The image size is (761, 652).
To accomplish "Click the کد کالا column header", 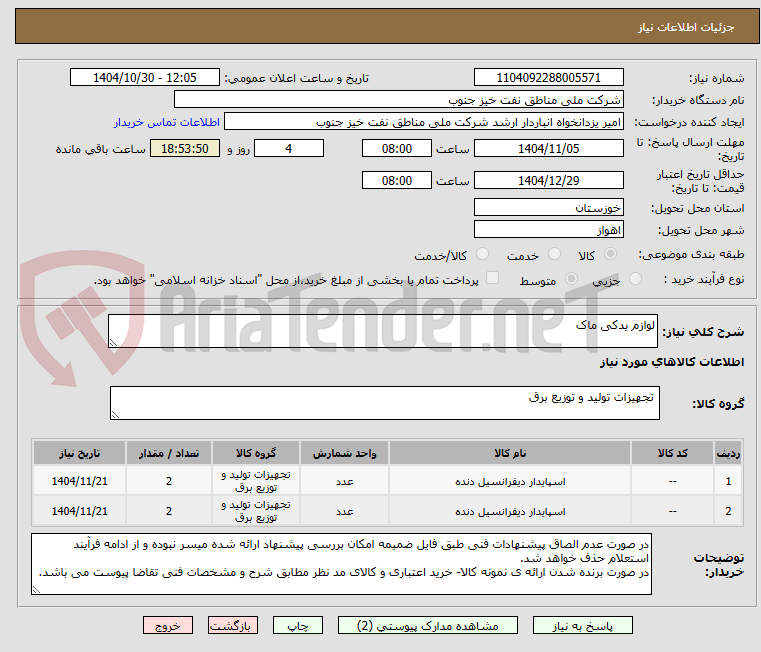I will pyautogui.click(x=672, y=453).
